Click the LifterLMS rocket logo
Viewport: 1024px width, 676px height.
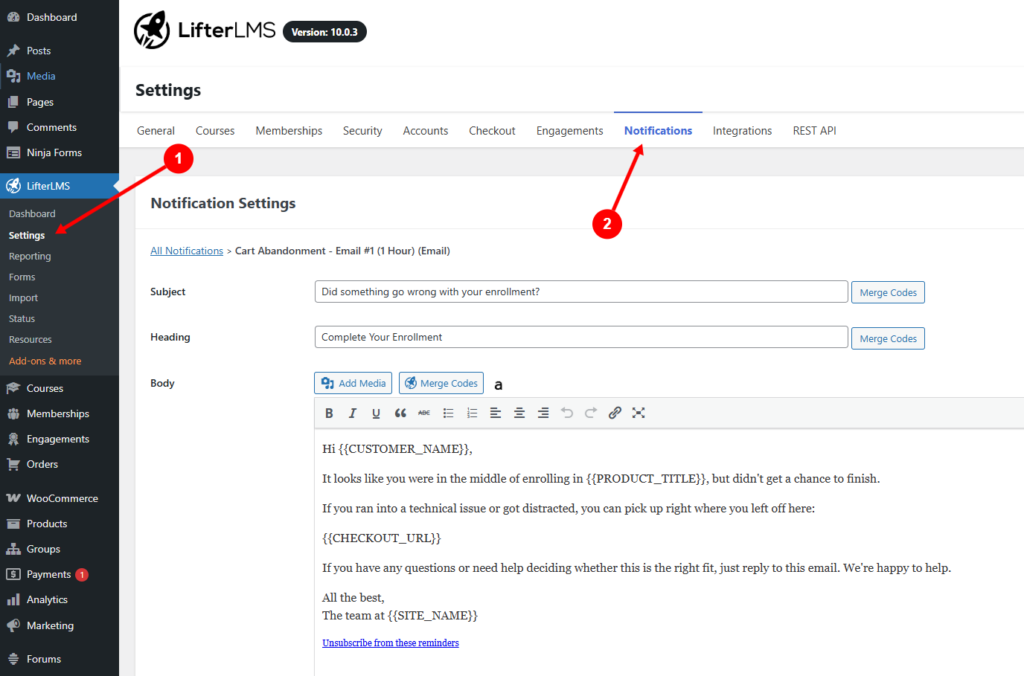[x=152, y=30]
